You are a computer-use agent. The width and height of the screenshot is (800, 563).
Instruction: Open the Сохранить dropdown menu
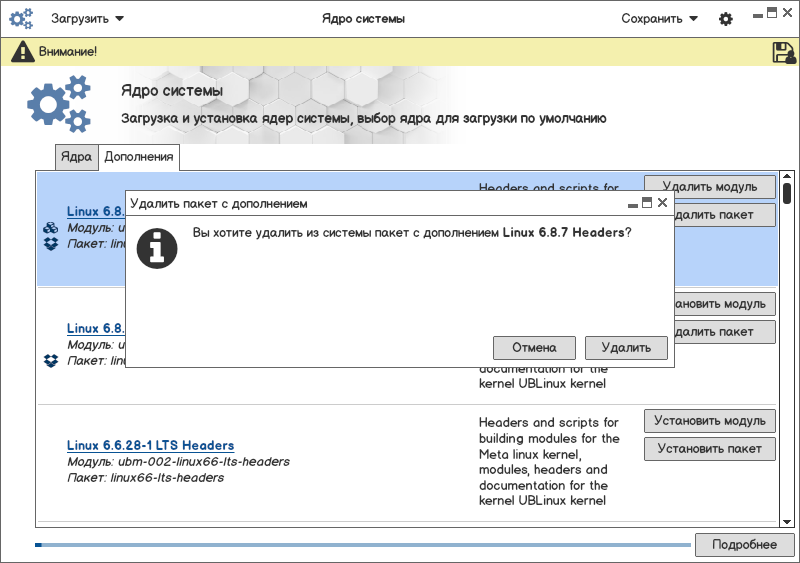(659, 19)
